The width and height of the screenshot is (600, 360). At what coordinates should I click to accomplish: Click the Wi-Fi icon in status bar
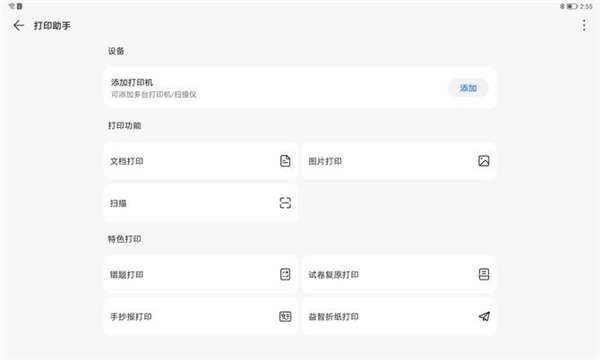pyautogui.click(x=12, y=6)
